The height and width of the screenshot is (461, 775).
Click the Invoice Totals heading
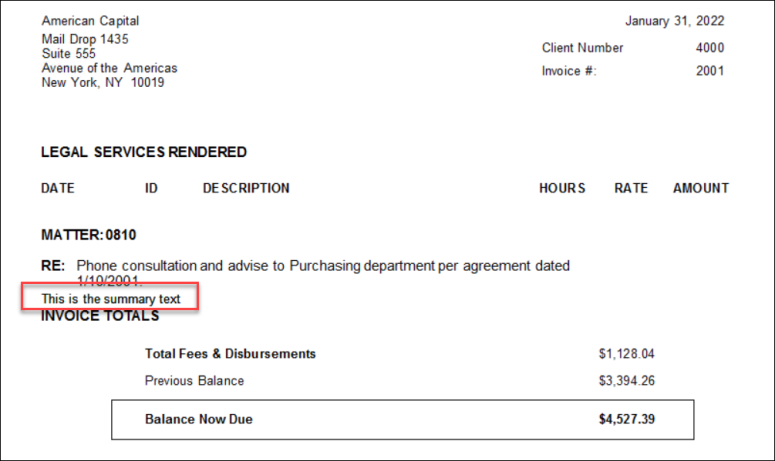pyautogui.click(x=100, y=317)
